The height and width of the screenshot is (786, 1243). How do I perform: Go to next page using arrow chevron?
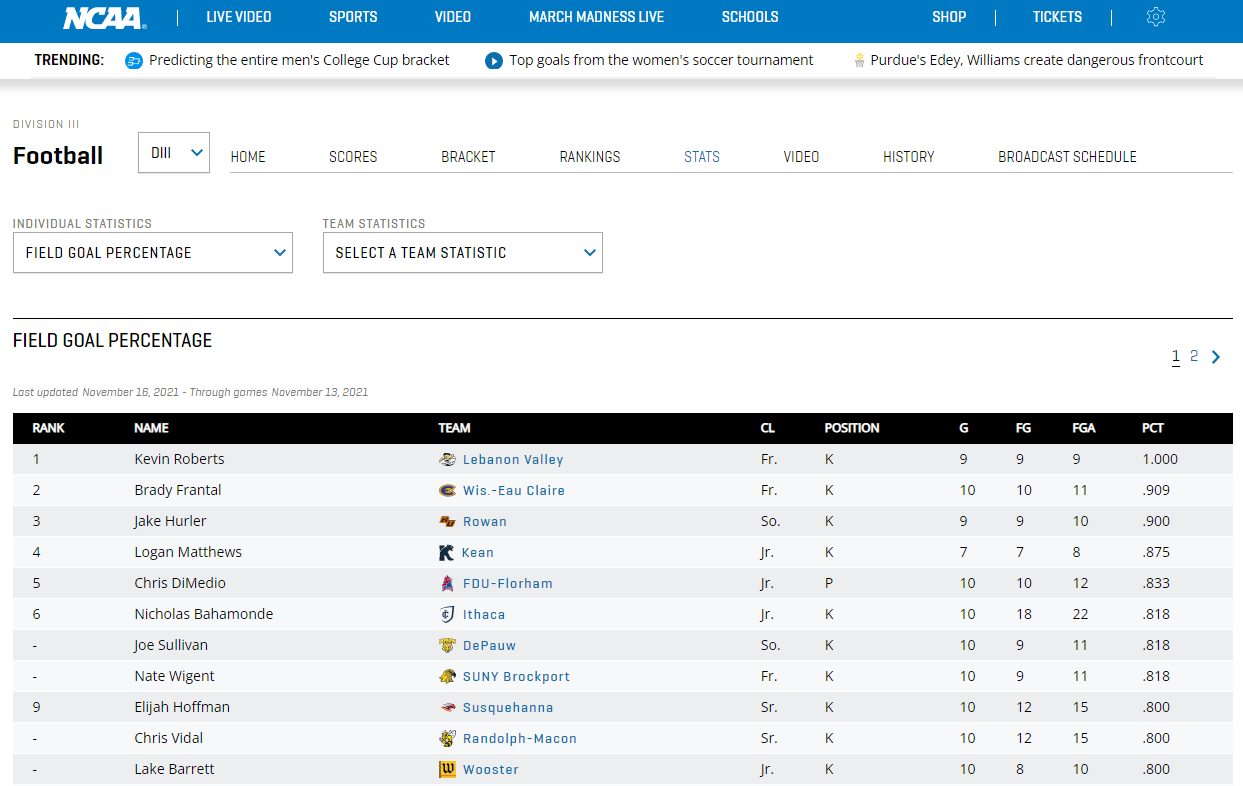tap(1216, 357)
